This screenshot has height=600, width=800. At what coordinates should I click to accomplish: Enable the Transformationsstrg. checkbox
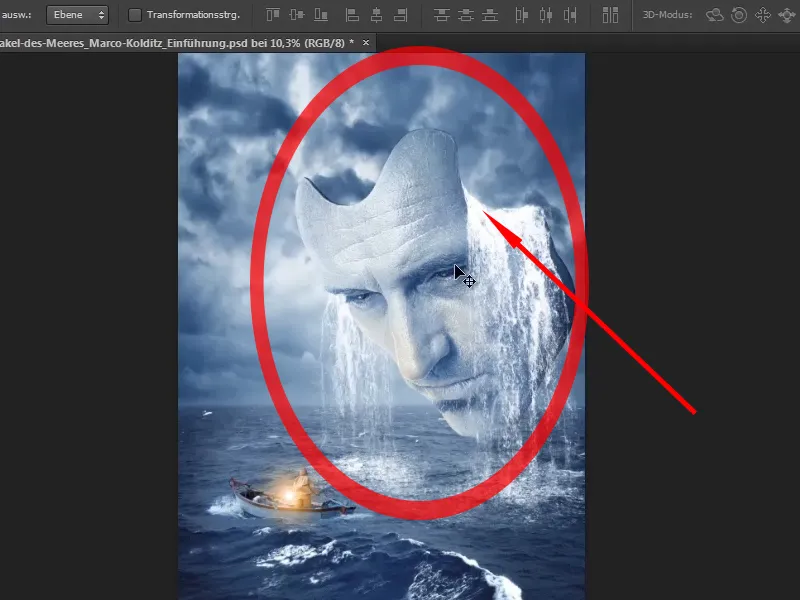135,15
